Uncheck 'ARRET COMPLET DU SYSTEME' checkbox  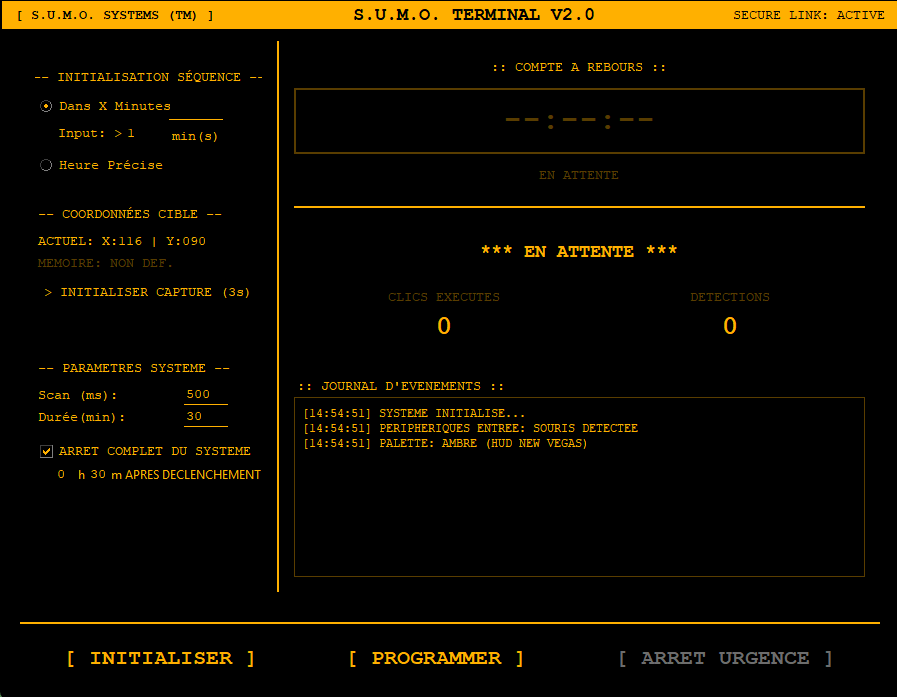[46, 451]
